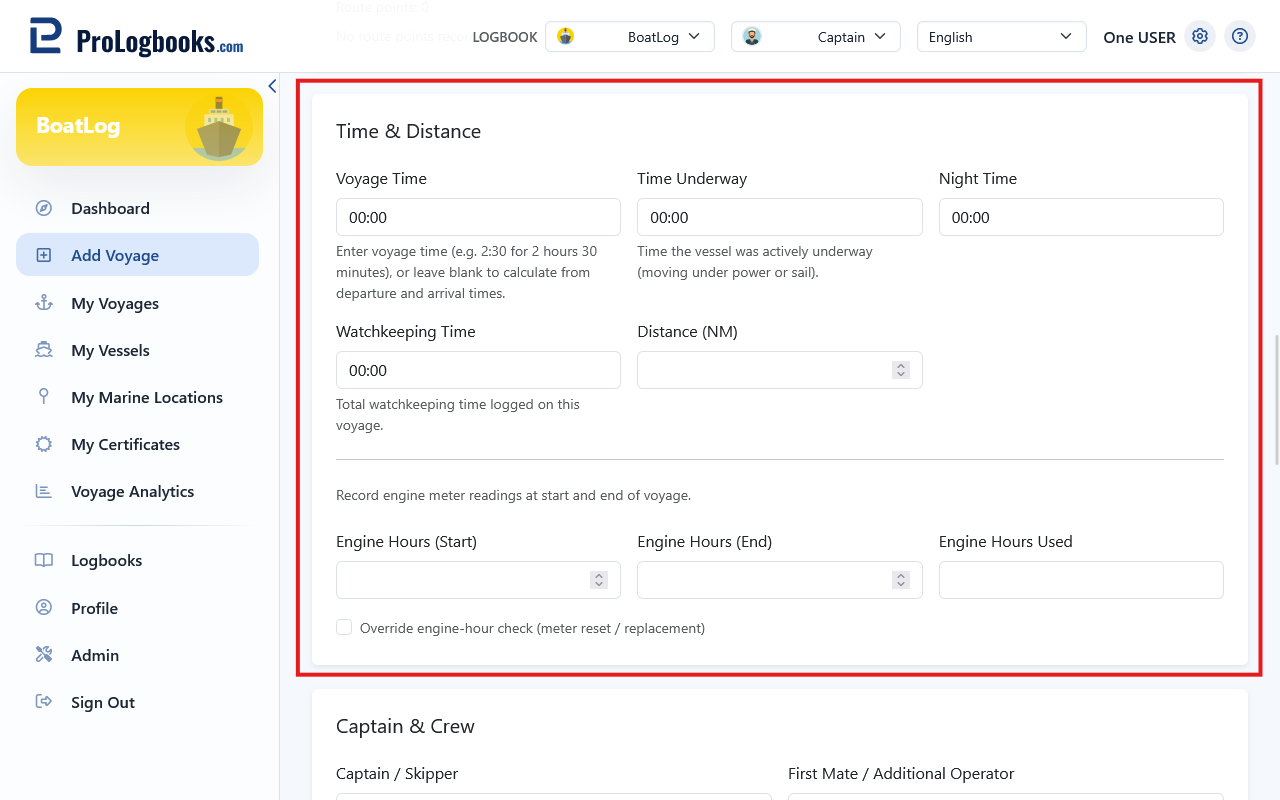Open My Marine Locations page

pyautogui.click(x=137, y=397)
